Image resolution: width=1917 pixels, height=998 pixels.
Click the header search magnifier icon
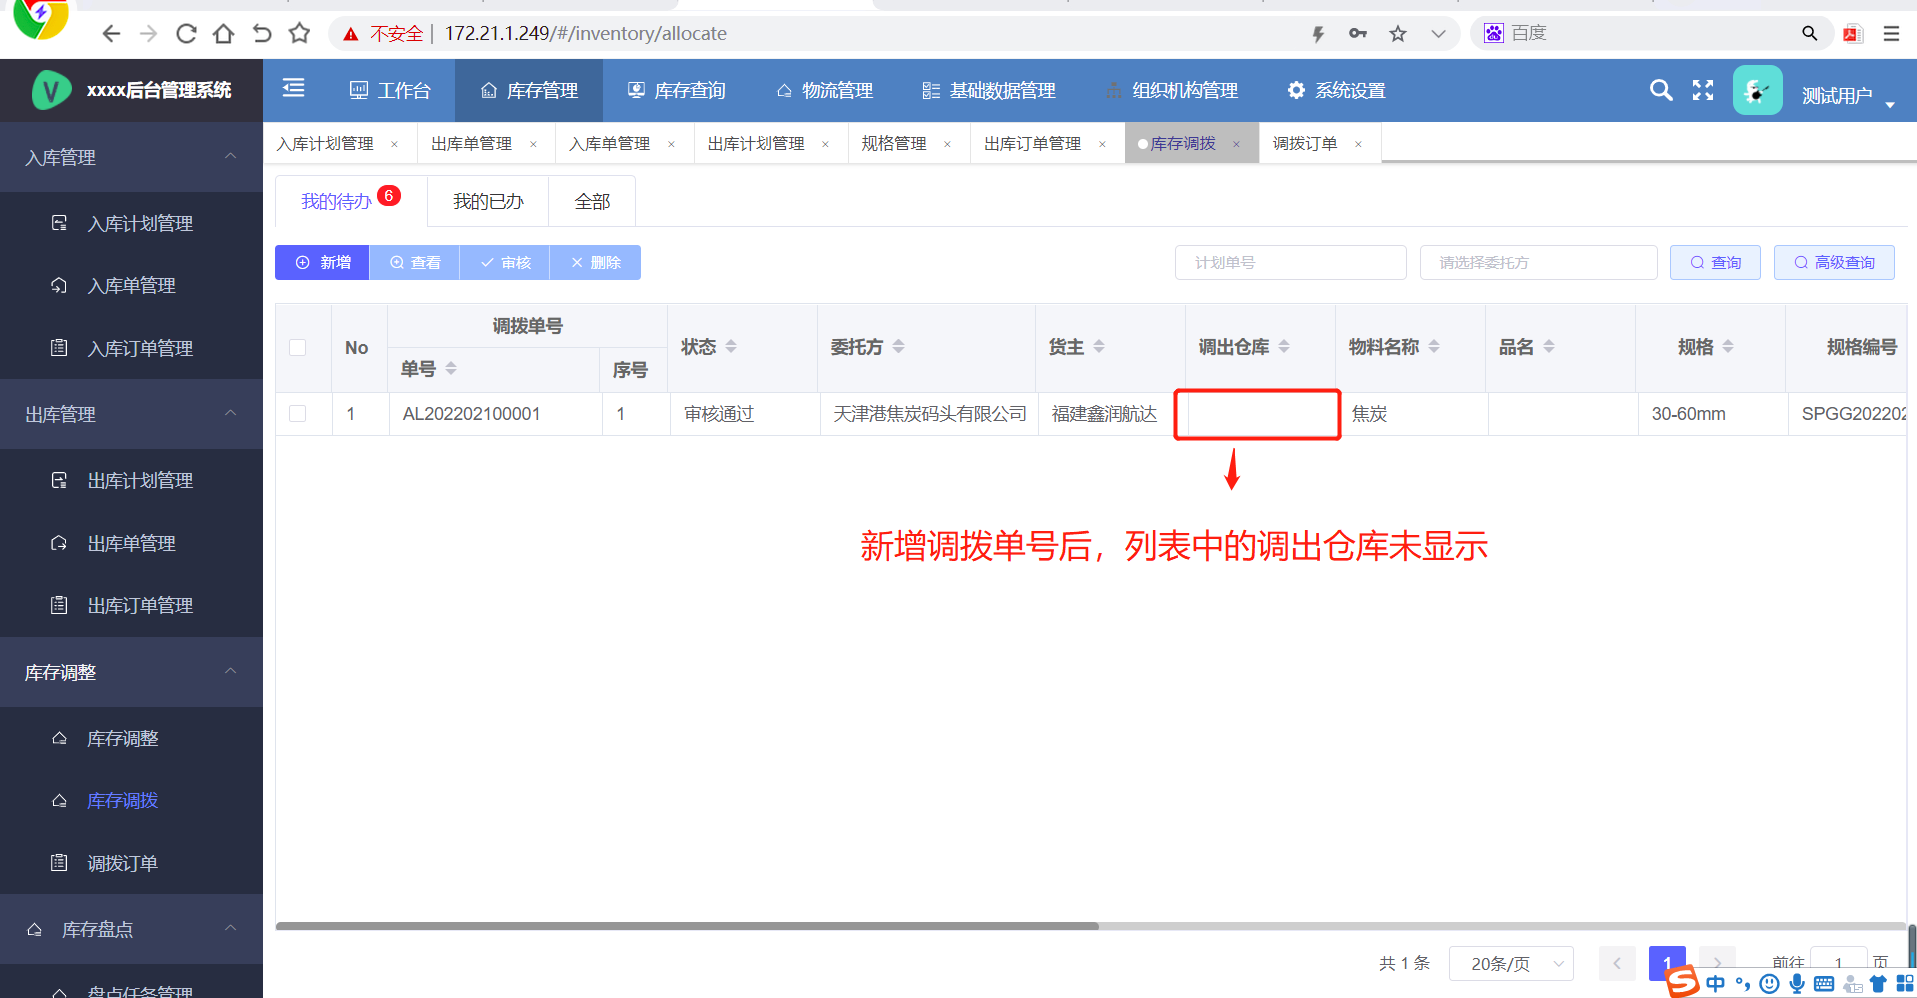(1661, 91)
